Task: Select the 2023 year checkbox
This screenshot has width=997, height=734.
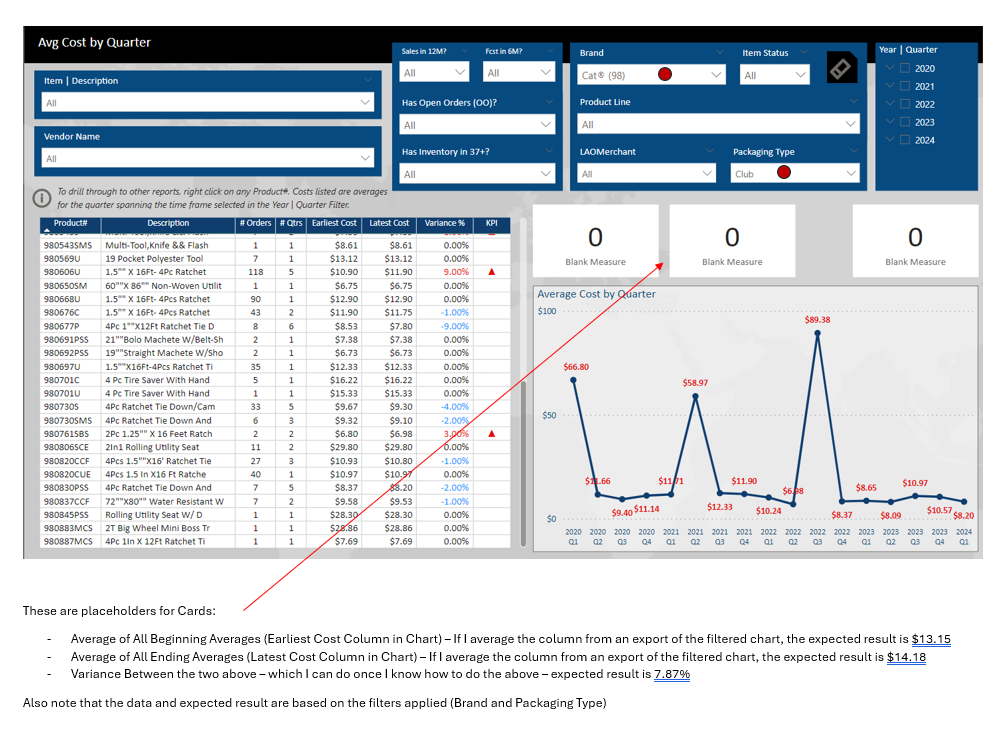Action: pos(905,121)
